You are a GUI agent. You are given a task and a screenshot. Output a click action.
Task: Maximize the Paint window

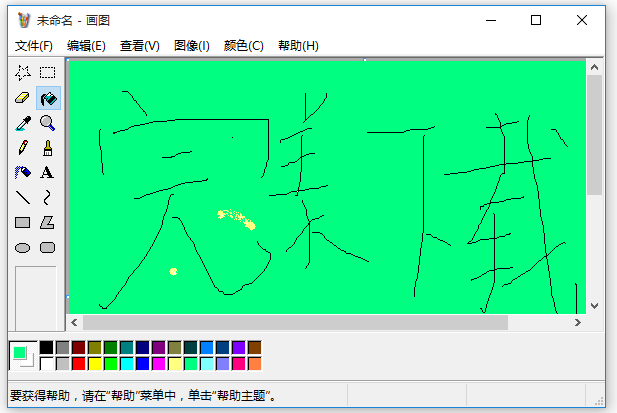point(536,20)
